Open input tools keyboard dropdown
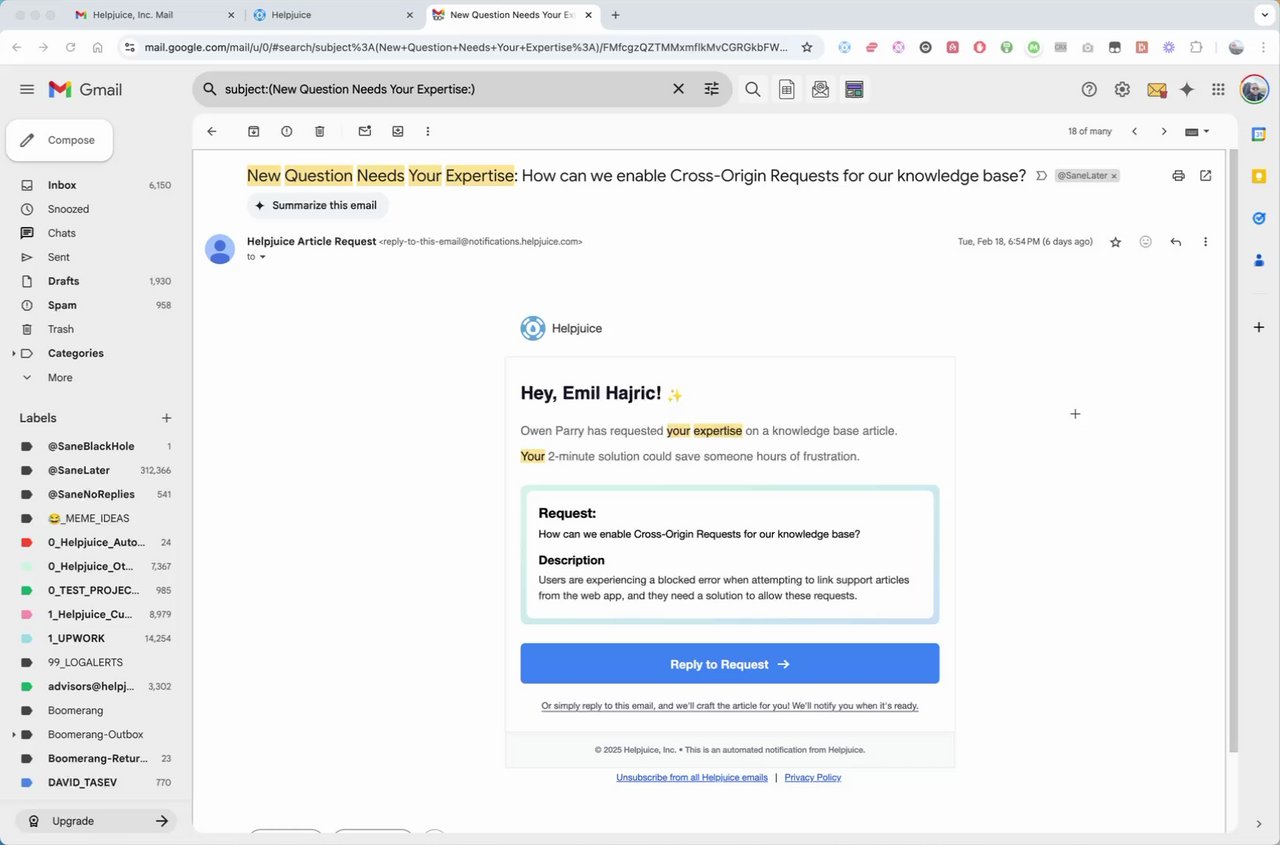 [1197, 131]
